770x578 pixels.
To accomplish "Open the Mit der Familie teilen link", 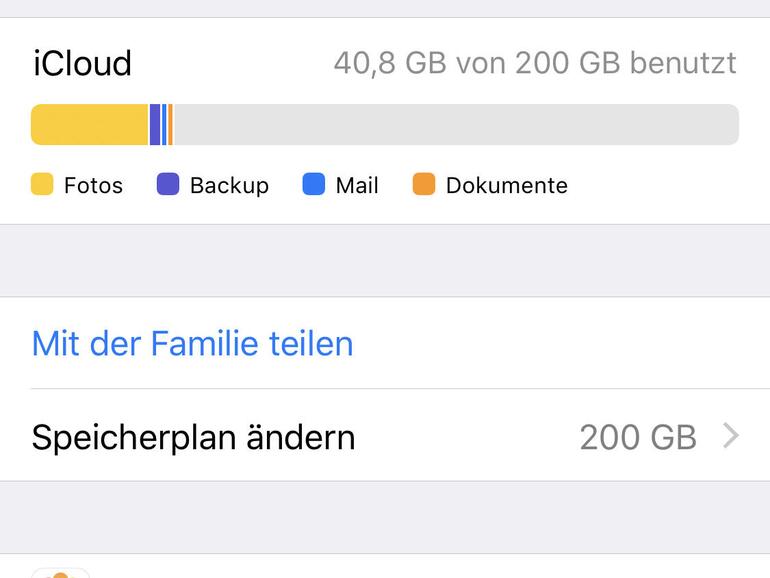I will point(192,343).
